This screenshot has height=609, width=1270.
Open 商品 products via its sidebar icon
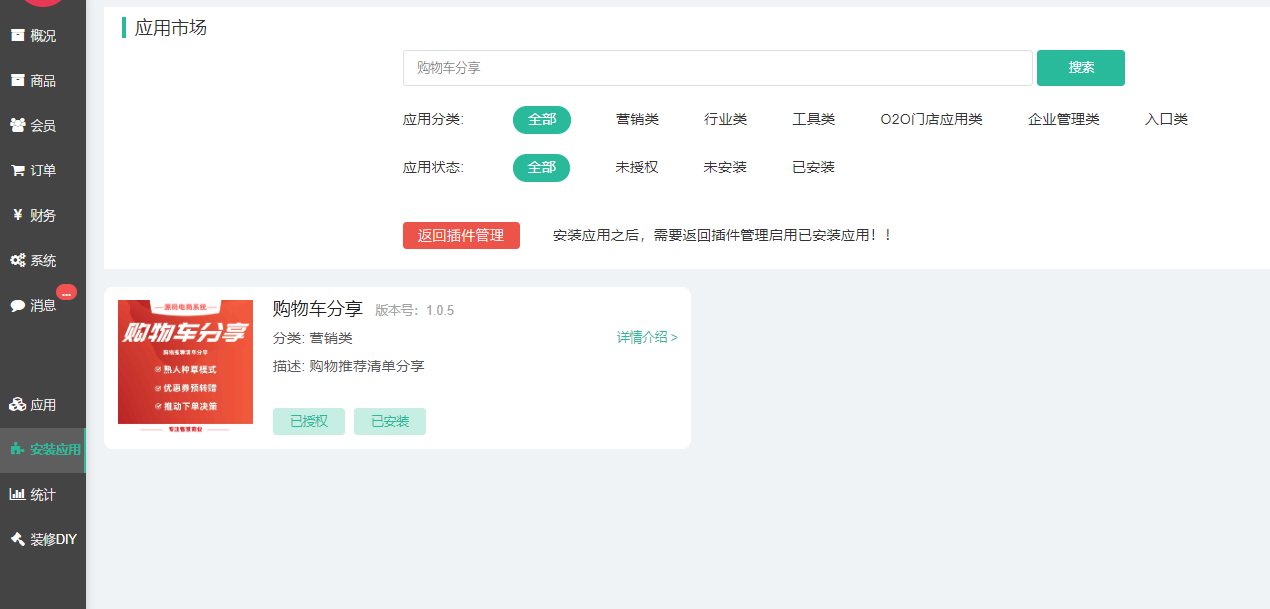[x=17, y=80]
